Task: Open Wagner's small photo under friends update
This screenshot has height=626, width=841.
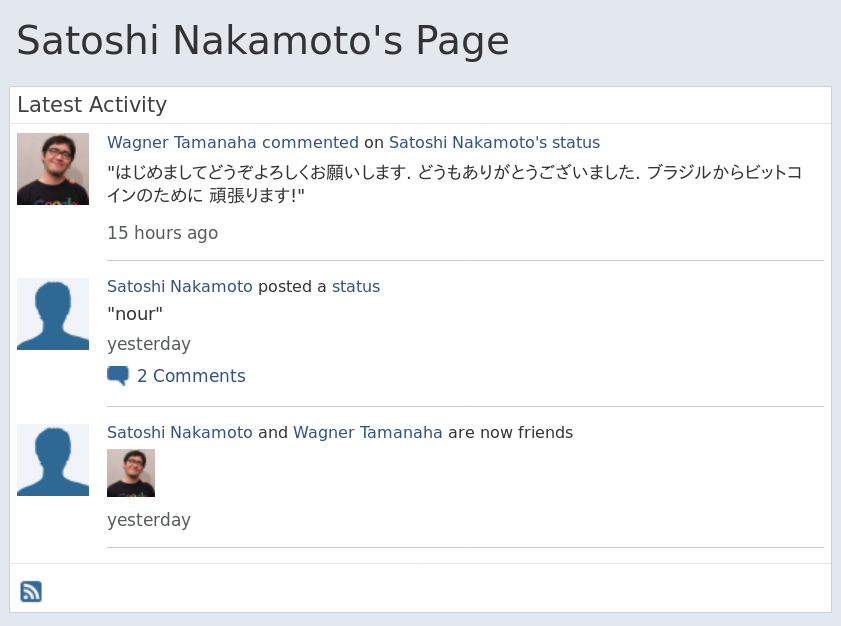Action: pyautogui.click(x=131, y=473)
